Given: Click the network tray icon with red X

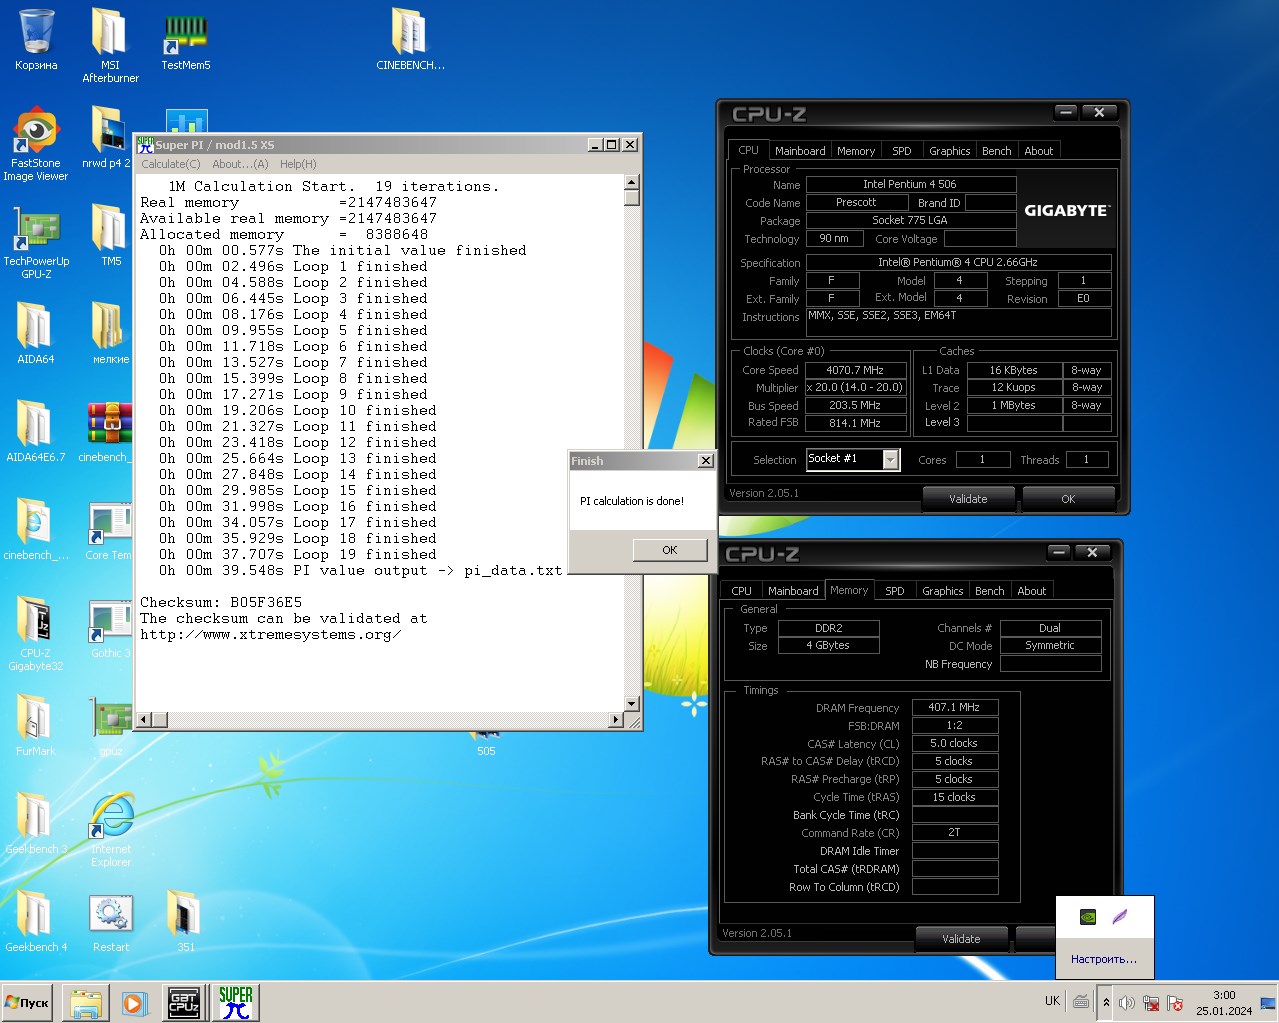Looking at the screenshot, I should click(x=1151, y=1002).
